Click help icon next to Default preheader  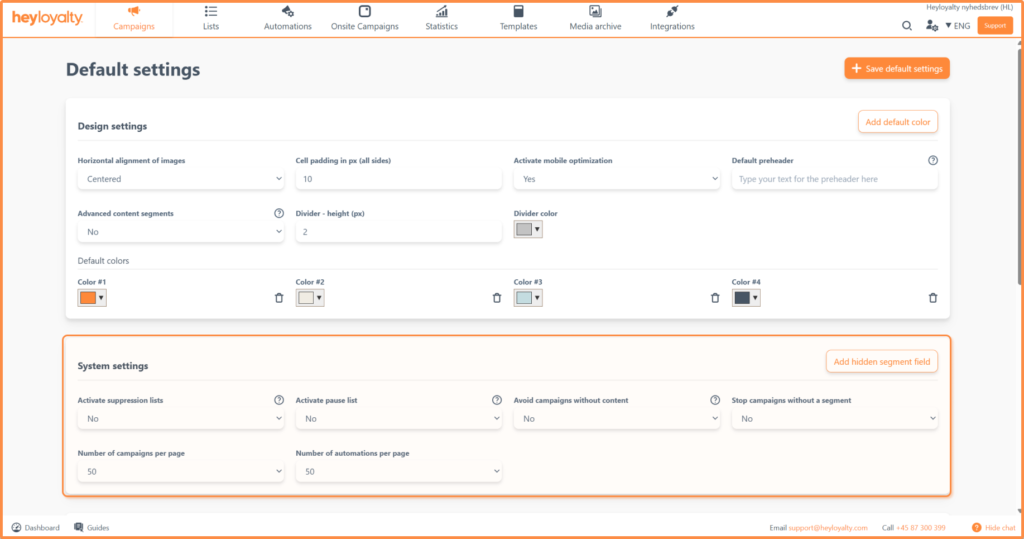933,160
